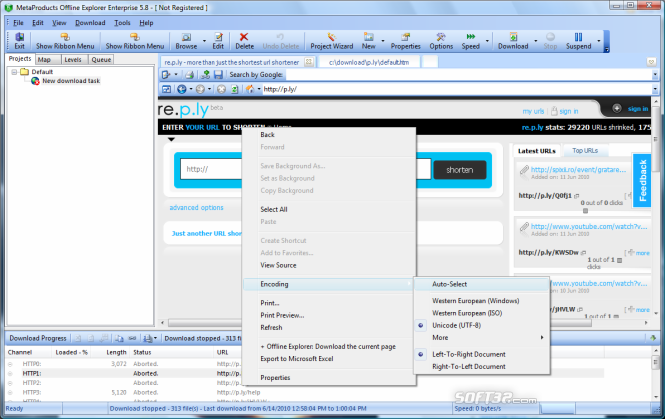The image size is (665, 419).
Task: Open the home icon dropdown arrow
Action: [259, 89]
